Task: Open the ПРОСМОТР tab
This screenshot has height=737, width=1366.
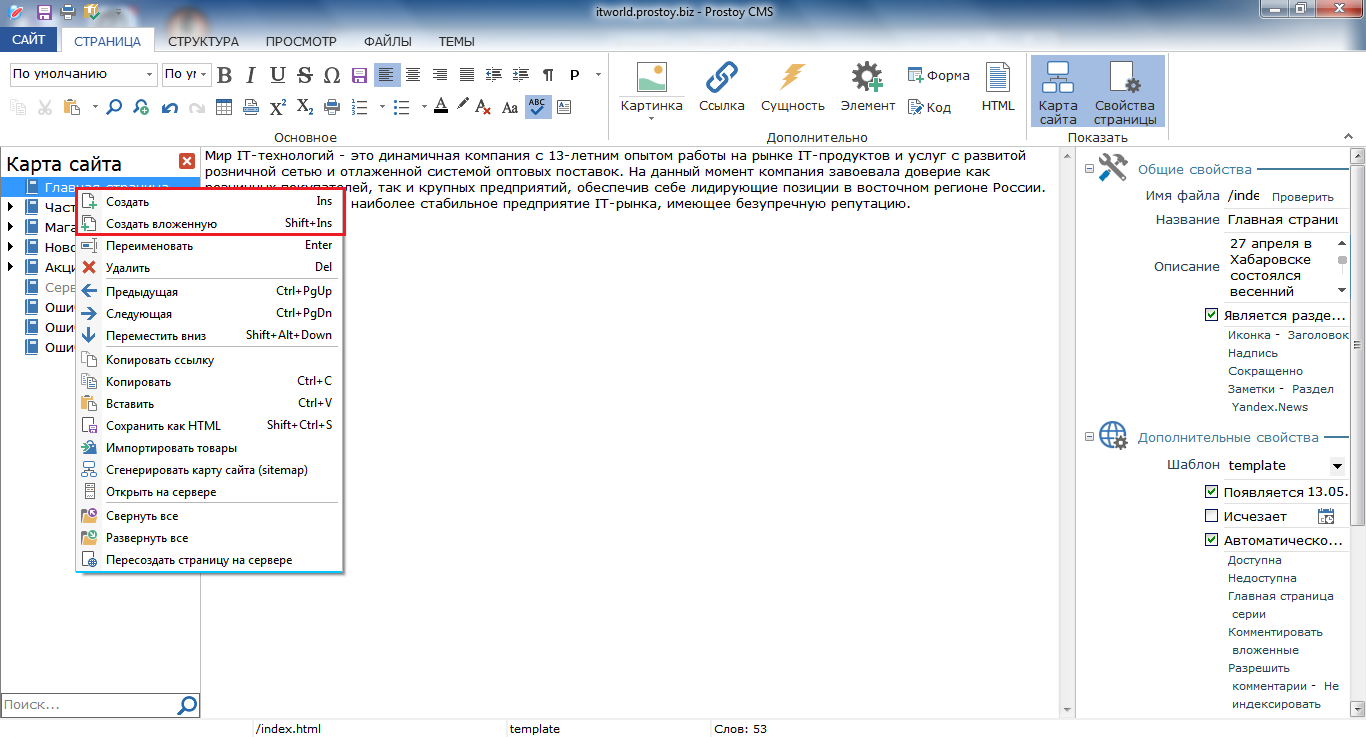Action: [301, 41]
